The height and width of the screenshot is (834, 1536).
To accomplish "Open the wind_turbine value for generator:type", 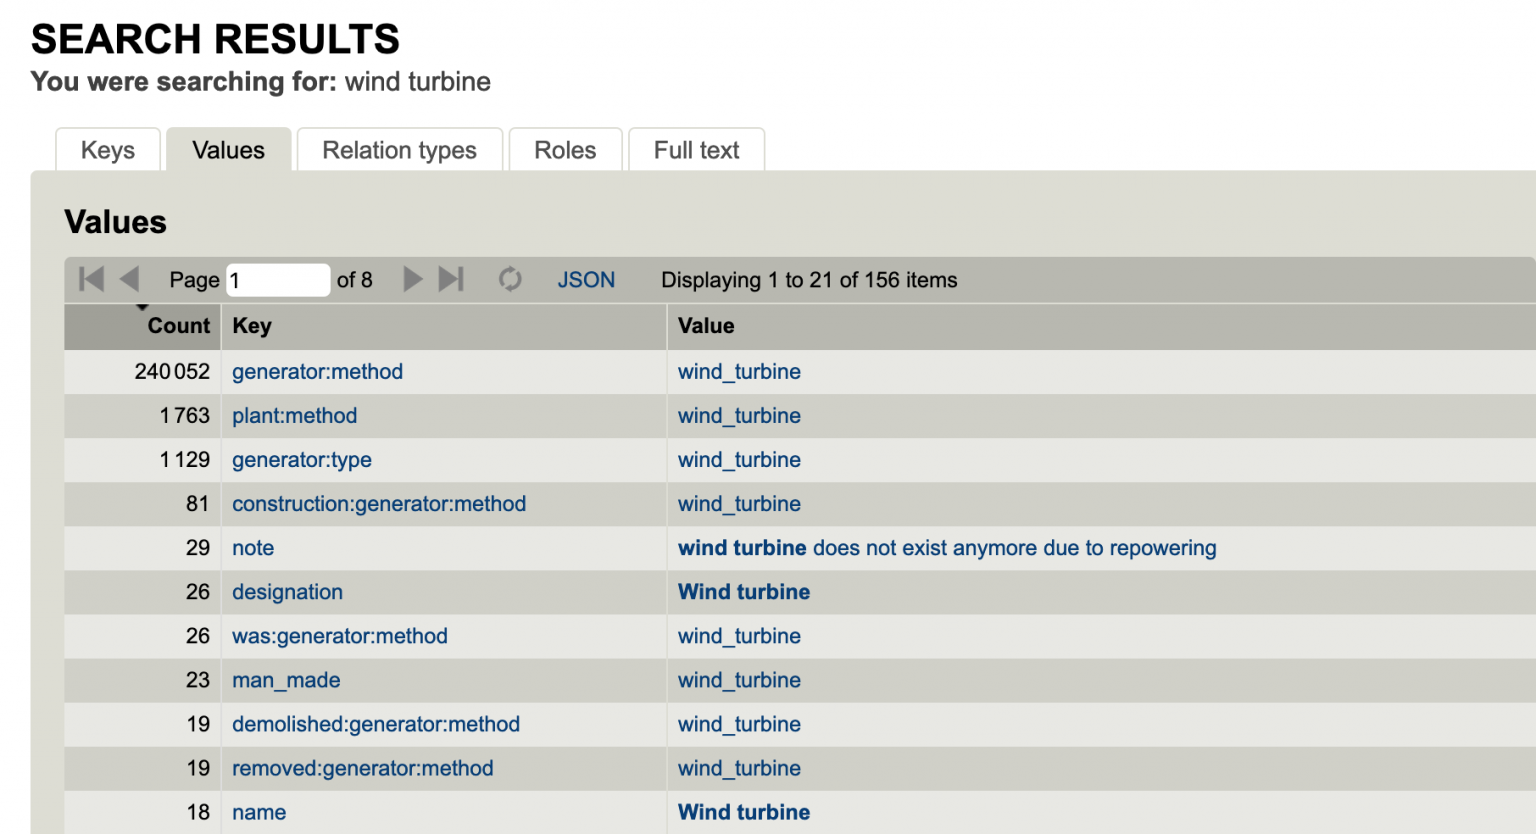I will pos(739,459).
